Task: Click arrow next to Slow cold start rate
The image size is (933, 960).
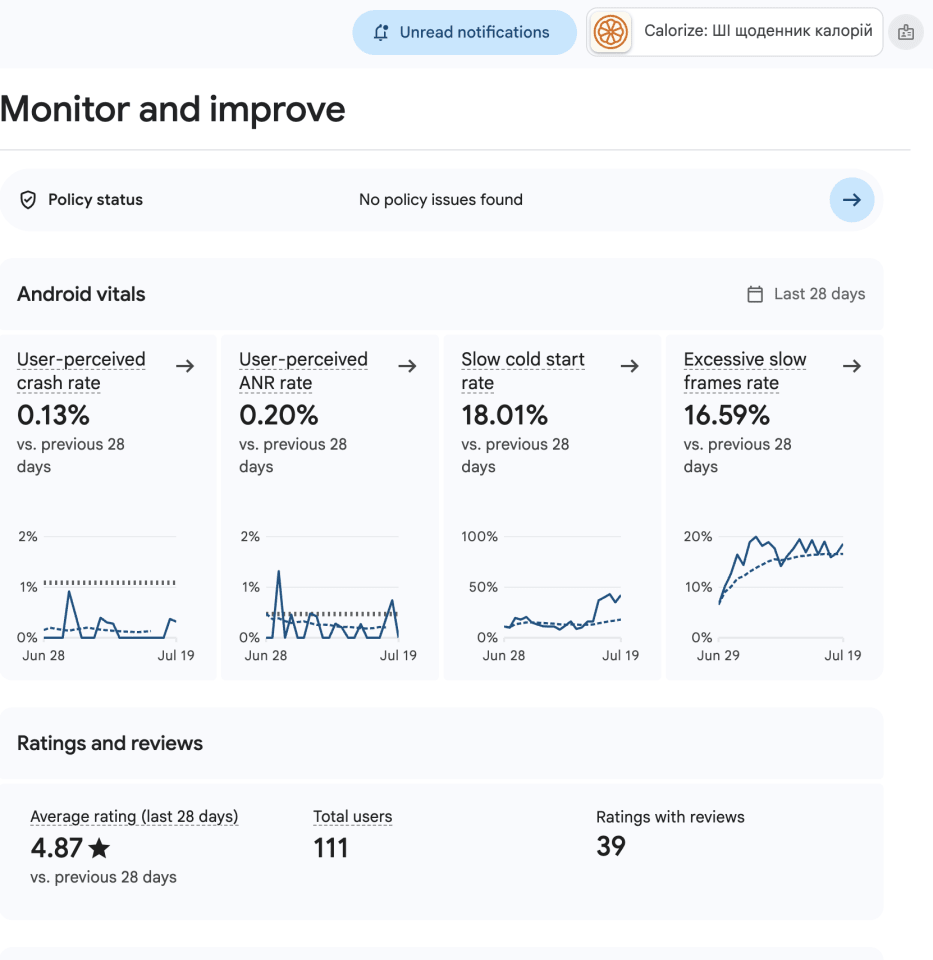Action: click(x=629, y=366)
